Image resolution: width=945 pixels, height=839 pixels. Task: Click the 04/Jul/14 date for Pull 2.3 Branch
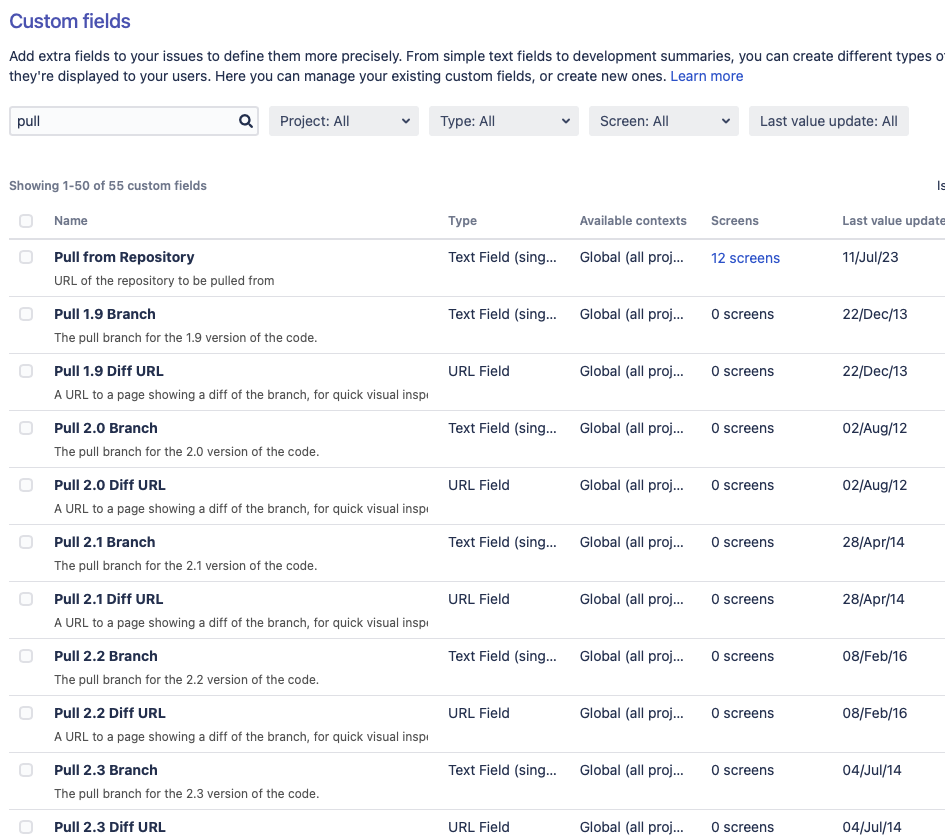871,770
